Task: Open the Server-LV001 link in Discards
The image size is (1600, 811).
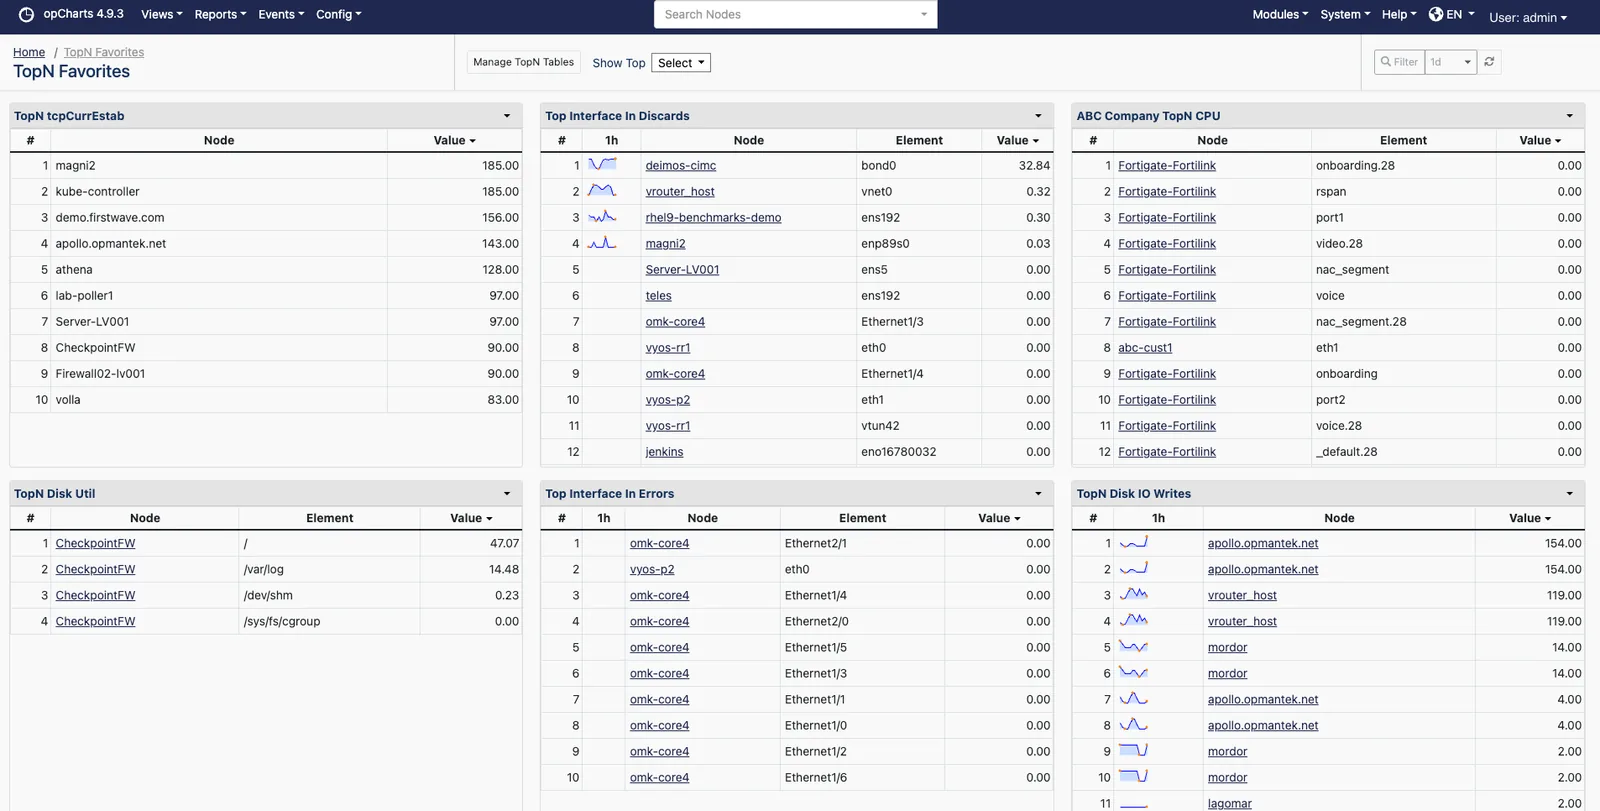Action: (x=682, y=269)
